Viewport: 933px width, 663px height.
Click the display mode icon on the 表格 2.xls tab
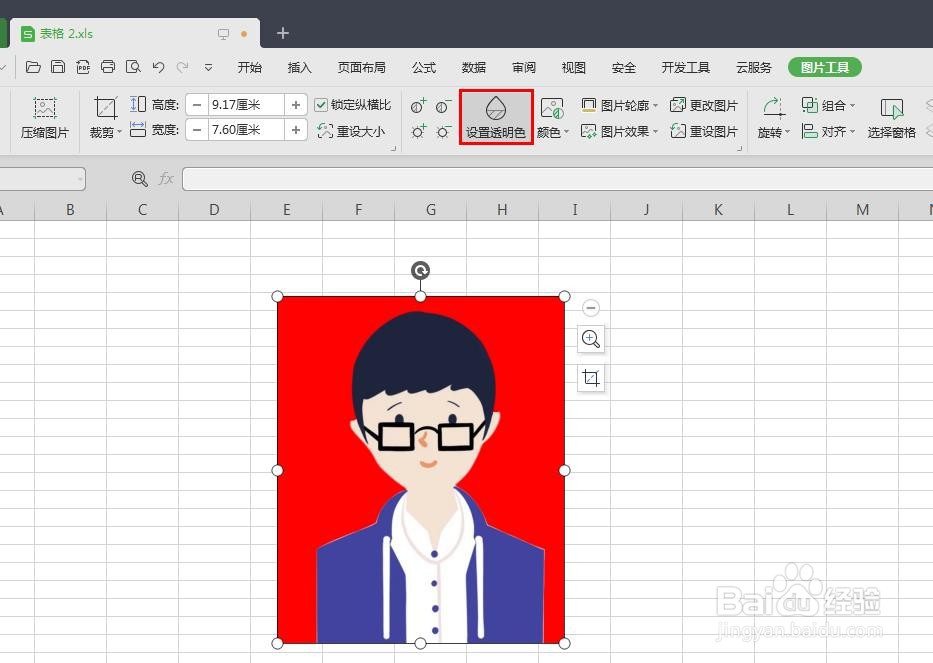tap(223, 34)
